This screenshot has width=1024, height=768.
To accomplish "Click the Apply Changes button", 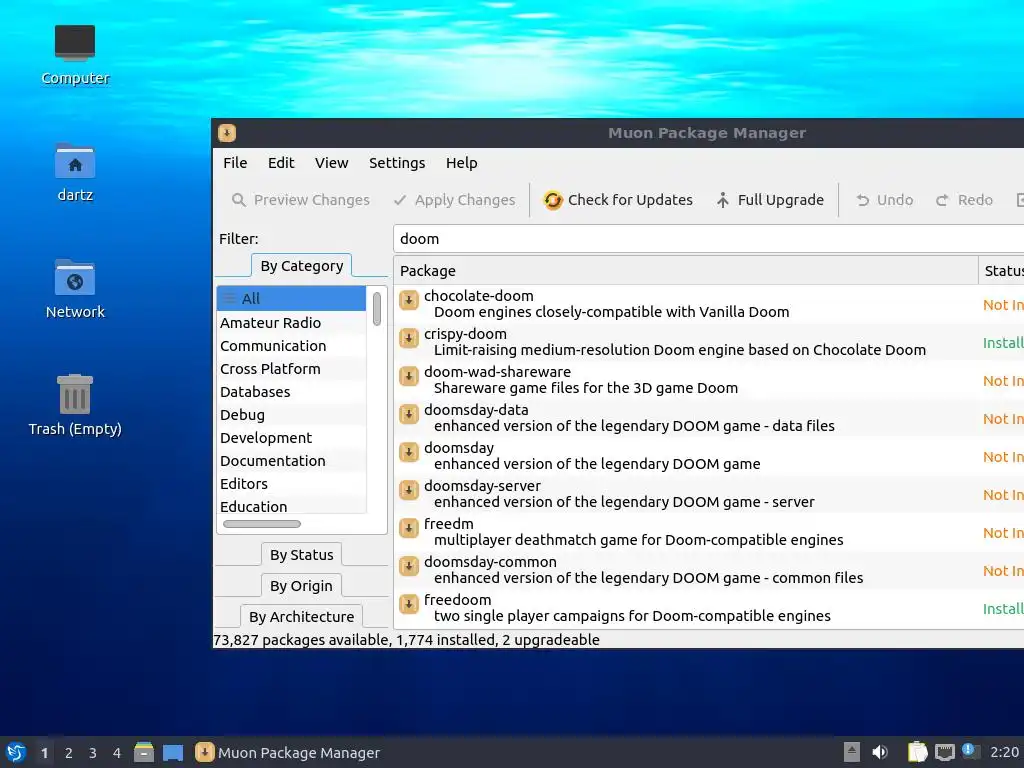I will 455,200.
